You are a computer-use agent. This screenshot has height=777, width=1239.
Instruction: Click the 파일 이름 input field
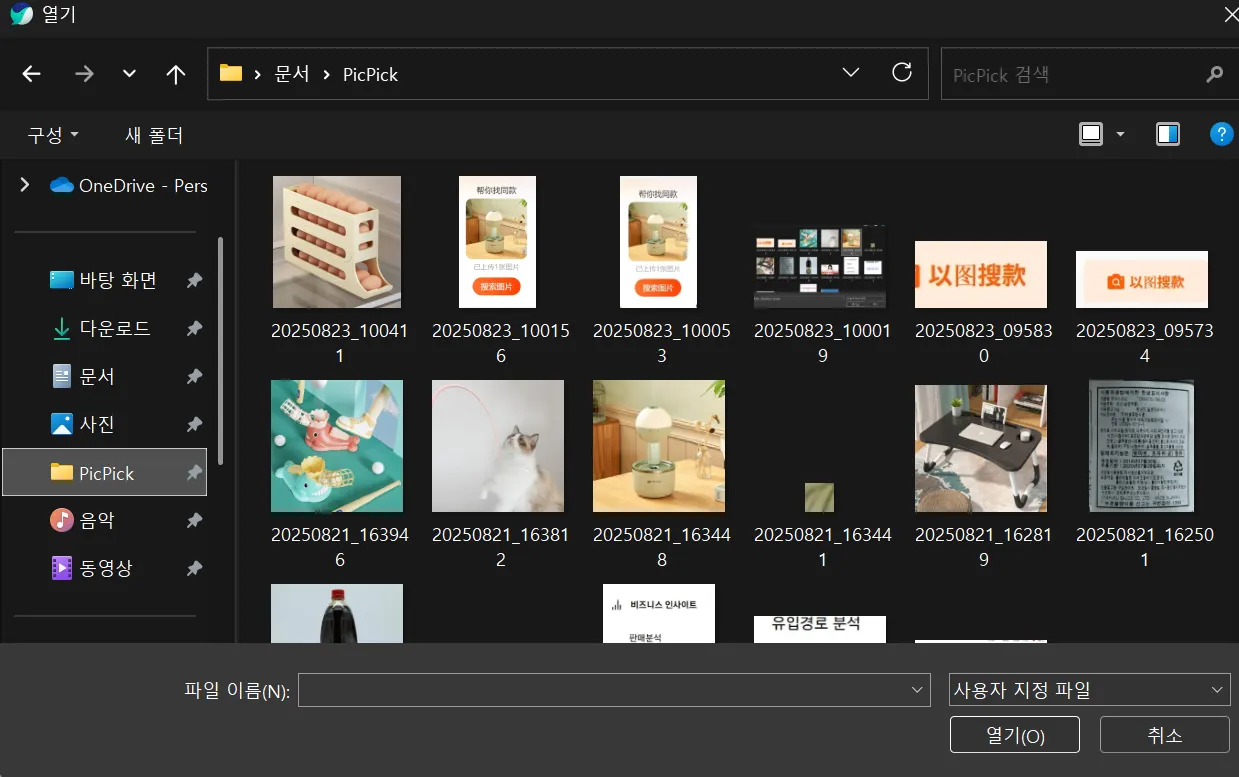pyautogui.click(x=614, y=690)
